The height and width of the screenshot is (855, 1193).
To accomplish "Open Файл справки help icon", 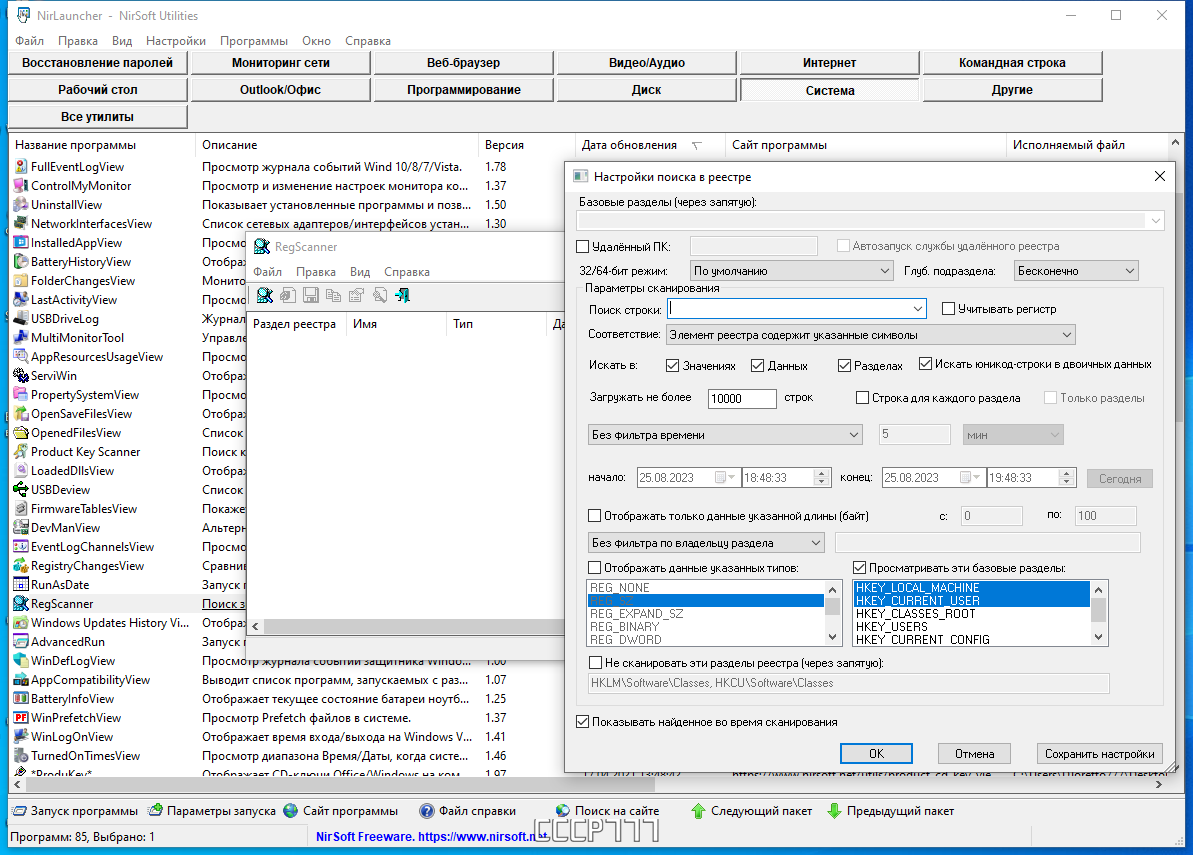I will [427, 811].
